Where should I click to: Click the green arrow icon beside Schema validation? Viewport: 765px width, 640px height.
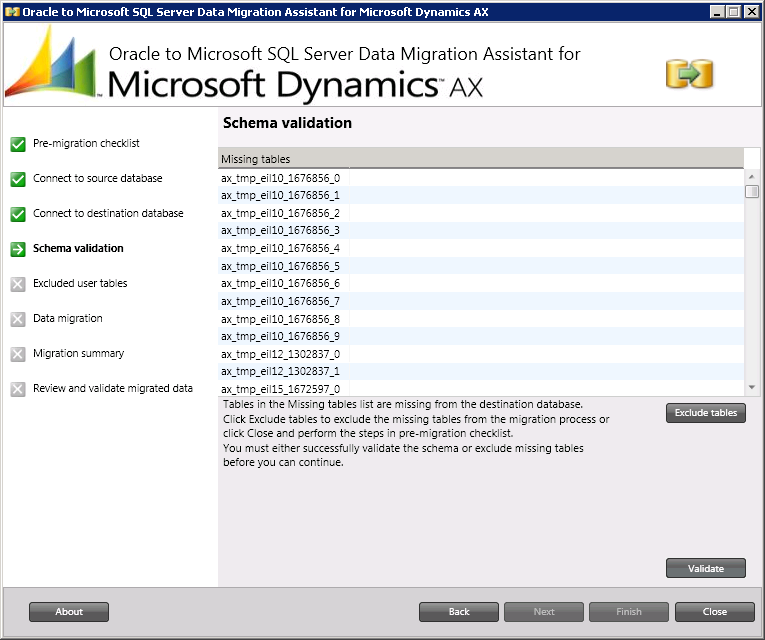pyautogui.click(x=18, y=249)
